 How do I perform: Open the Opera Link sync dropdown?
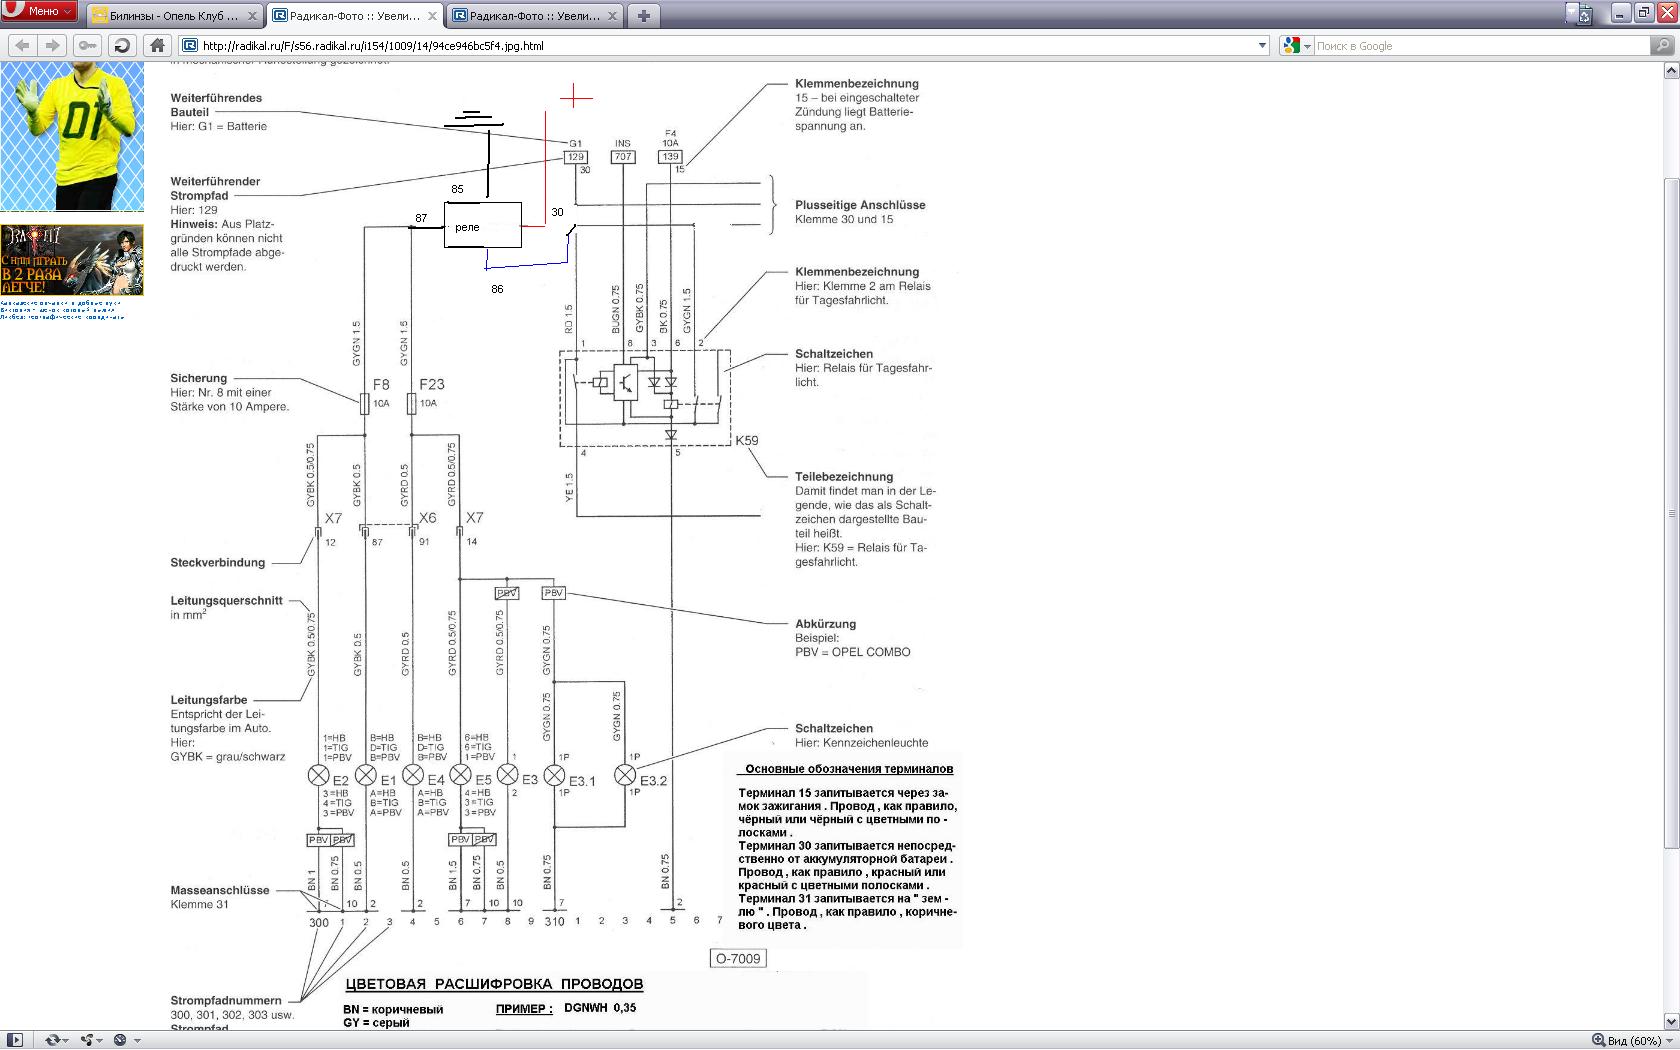(x=57, y=1040)
